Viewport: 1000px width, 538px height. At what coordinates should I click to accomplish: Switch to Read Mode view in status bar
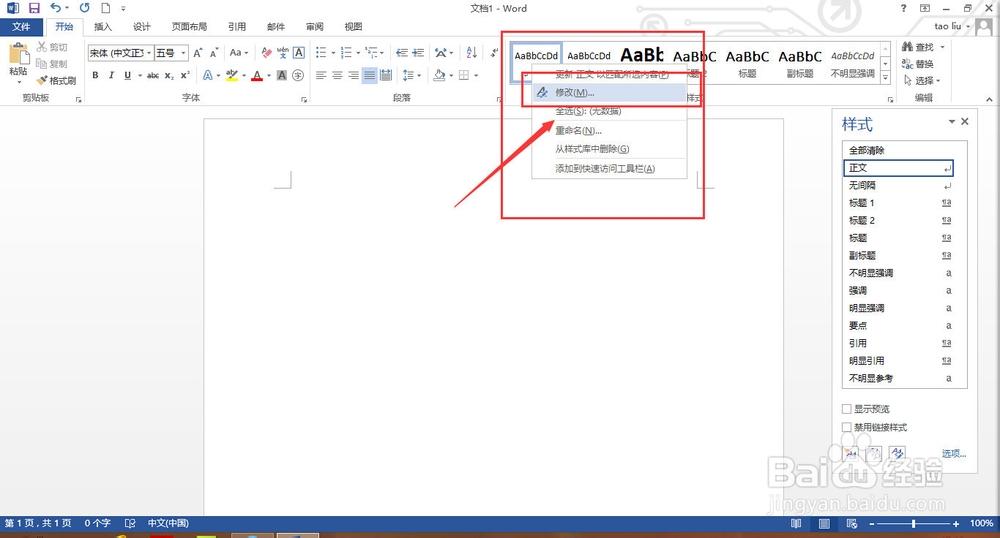(x=796, y=523)
